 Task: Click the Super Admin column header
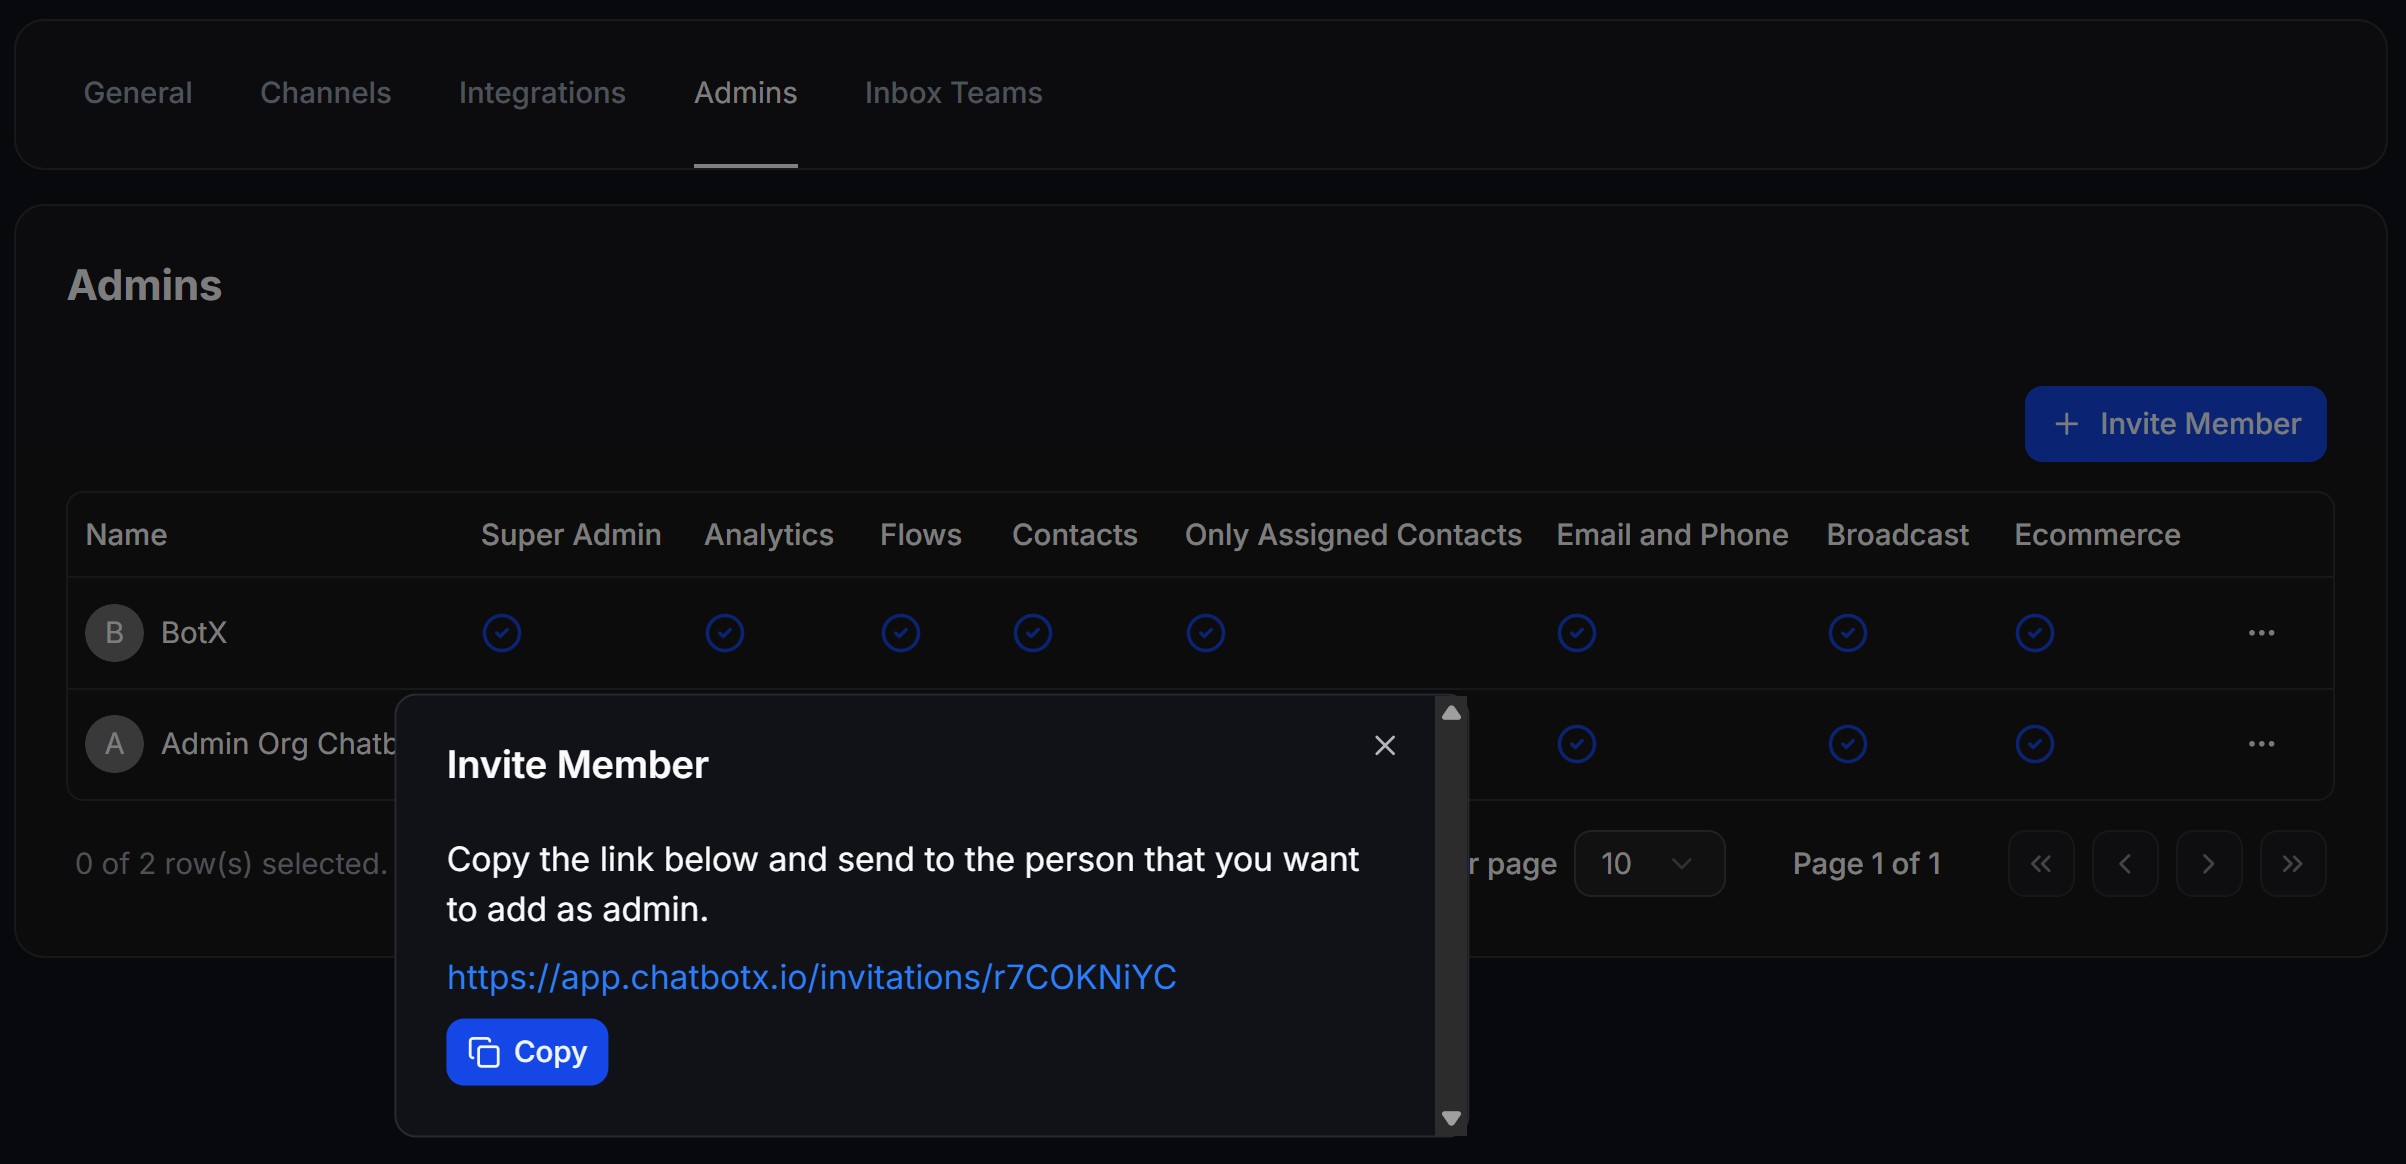pos(571,535)
